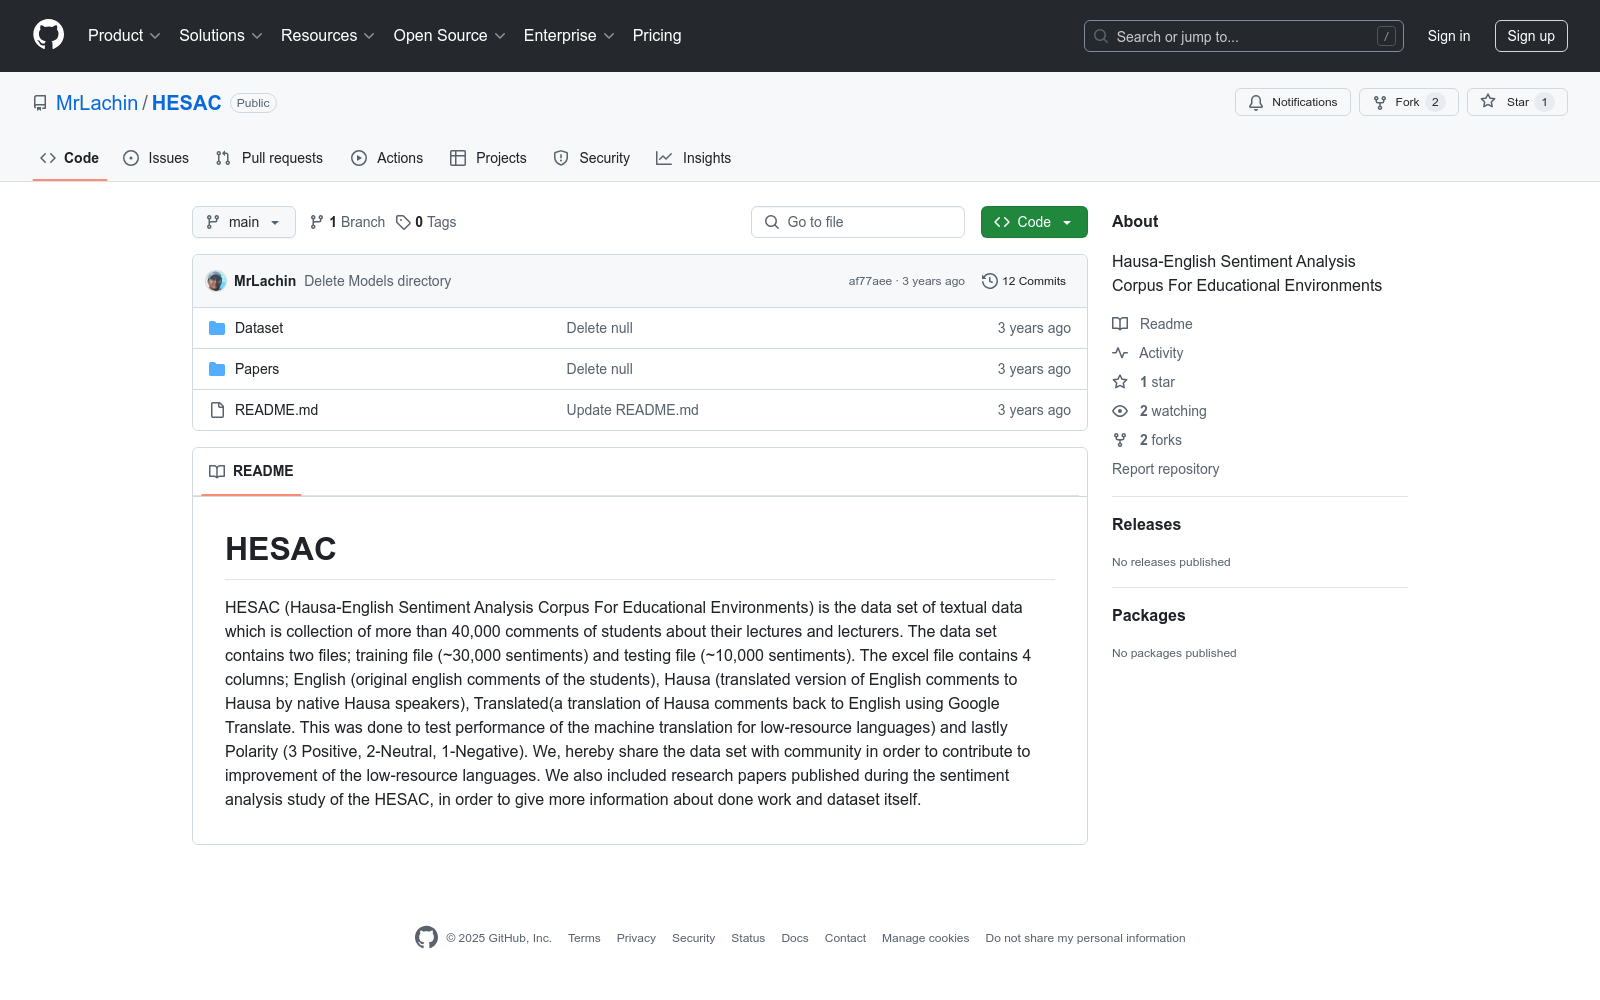This screenshot has height=1000, width=1600.
Task: Open the MrLachin user profile link
Action: [x=97, y=103]
